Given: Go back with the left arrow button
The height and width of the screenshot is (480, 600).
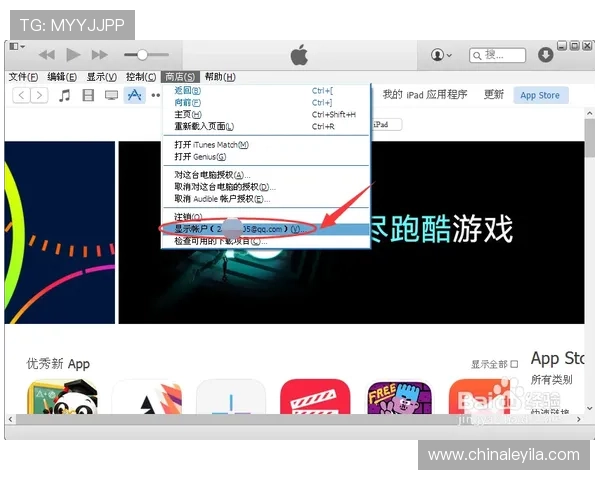Looking at the screenshot, I should pyautogui.click(x=21, y=95).
